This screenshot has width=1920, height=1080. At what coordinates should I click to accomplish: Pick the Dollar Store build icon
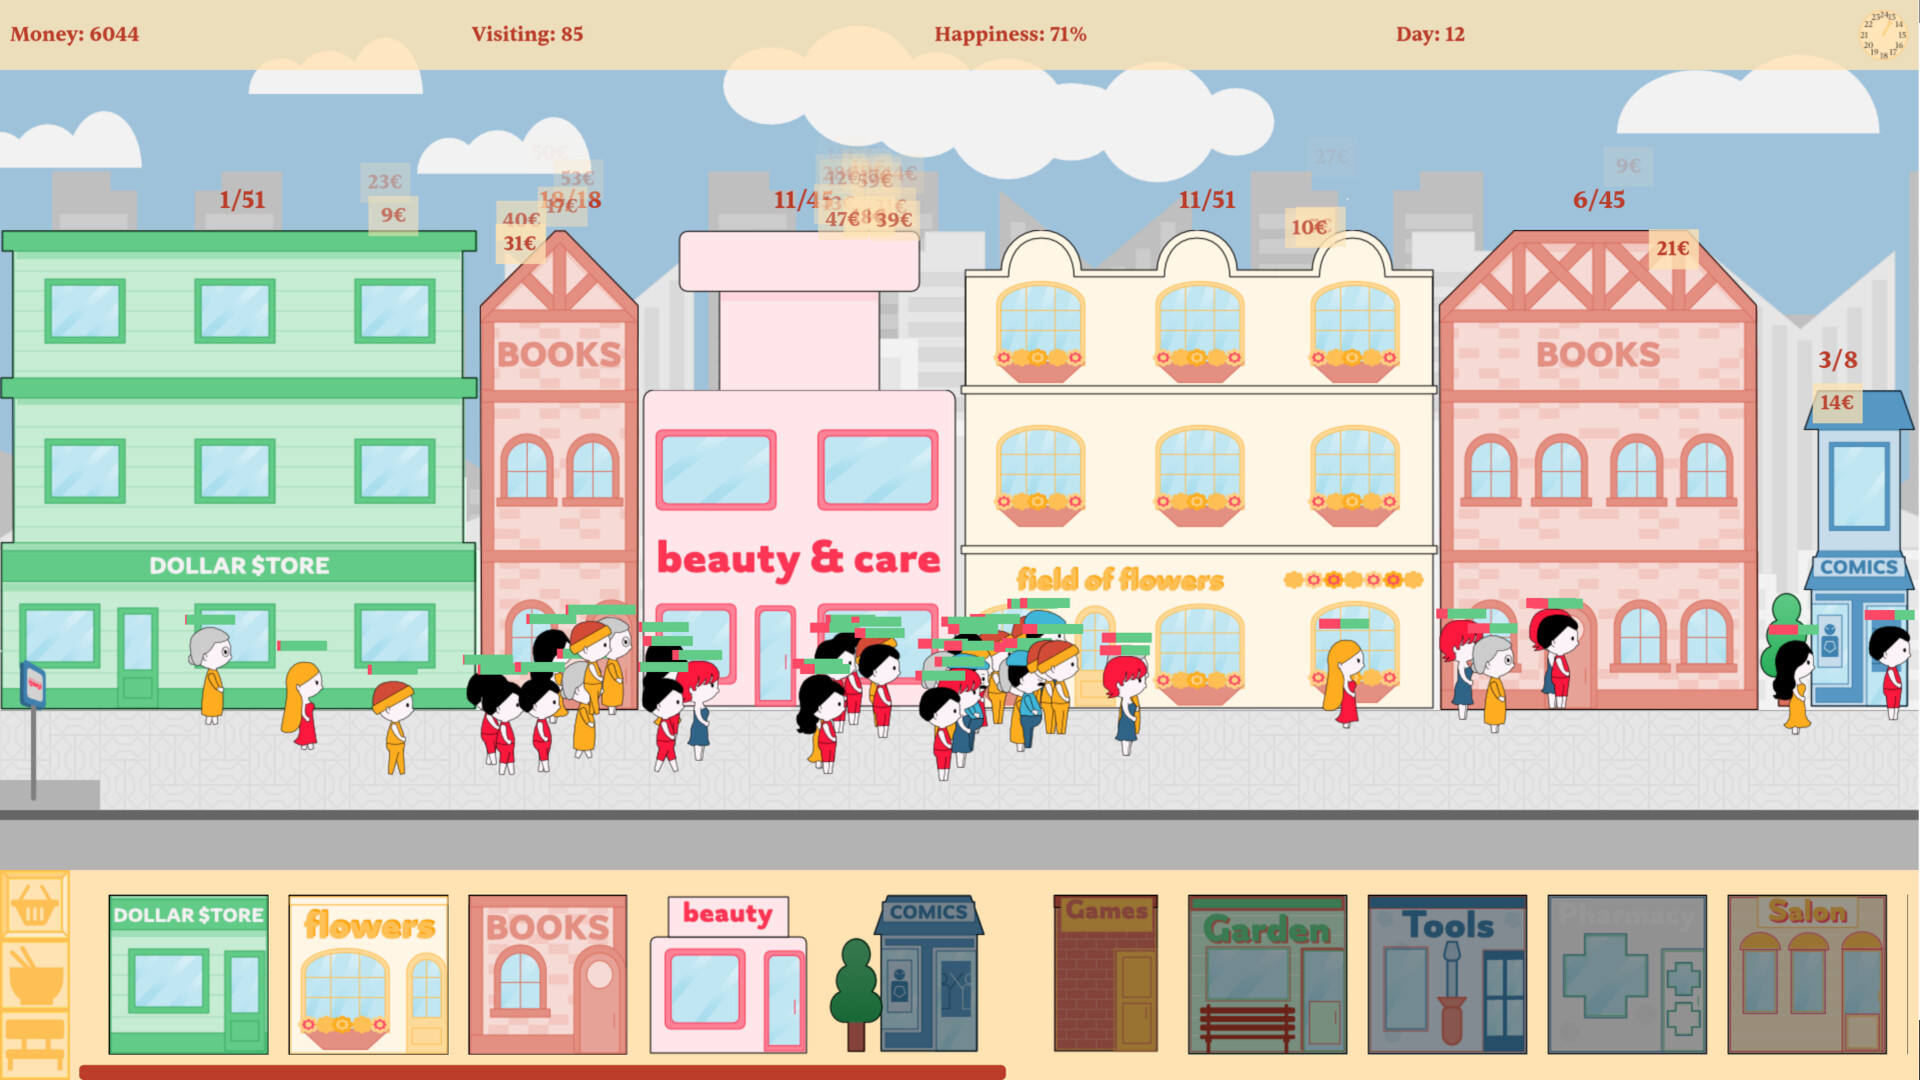tap(188, 975)
